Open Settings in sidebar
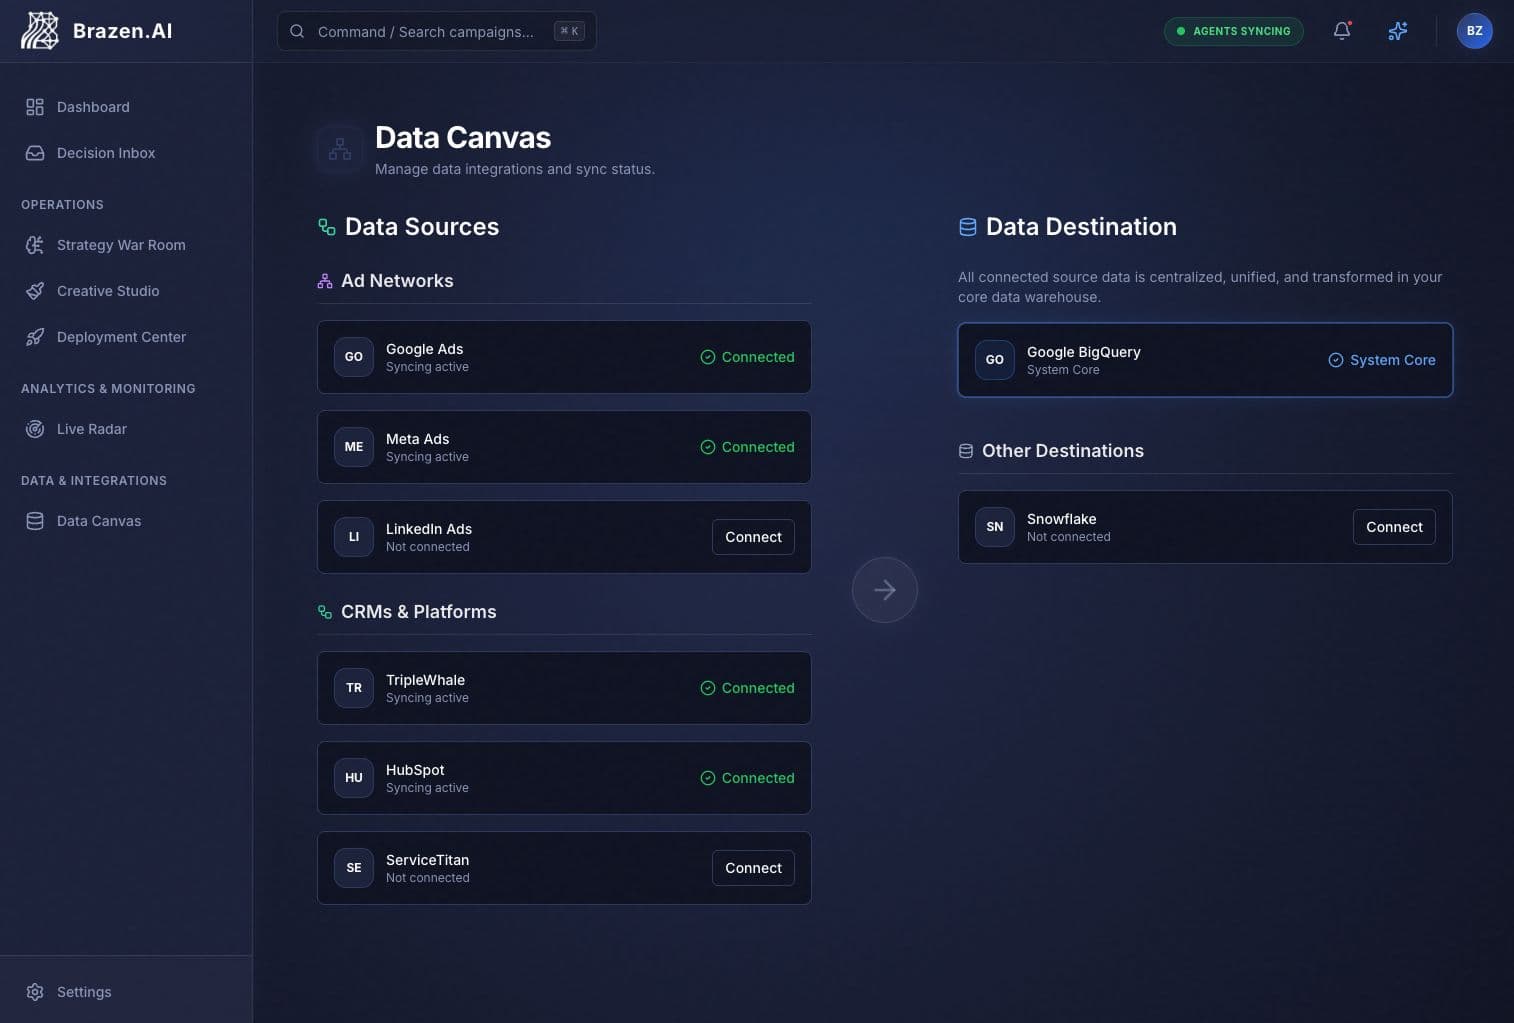 [x=126, y=992]
